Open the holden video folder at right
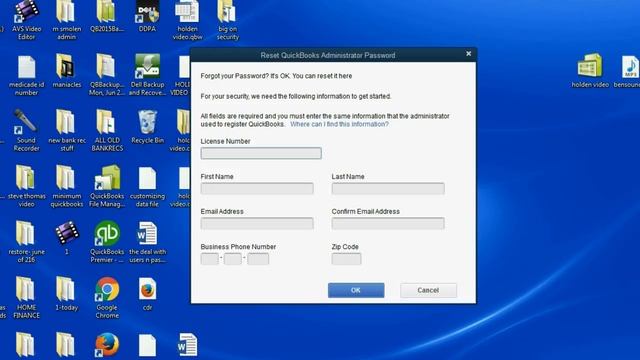The height and width of the screenshot is (360, 640). tap(590, 71)
